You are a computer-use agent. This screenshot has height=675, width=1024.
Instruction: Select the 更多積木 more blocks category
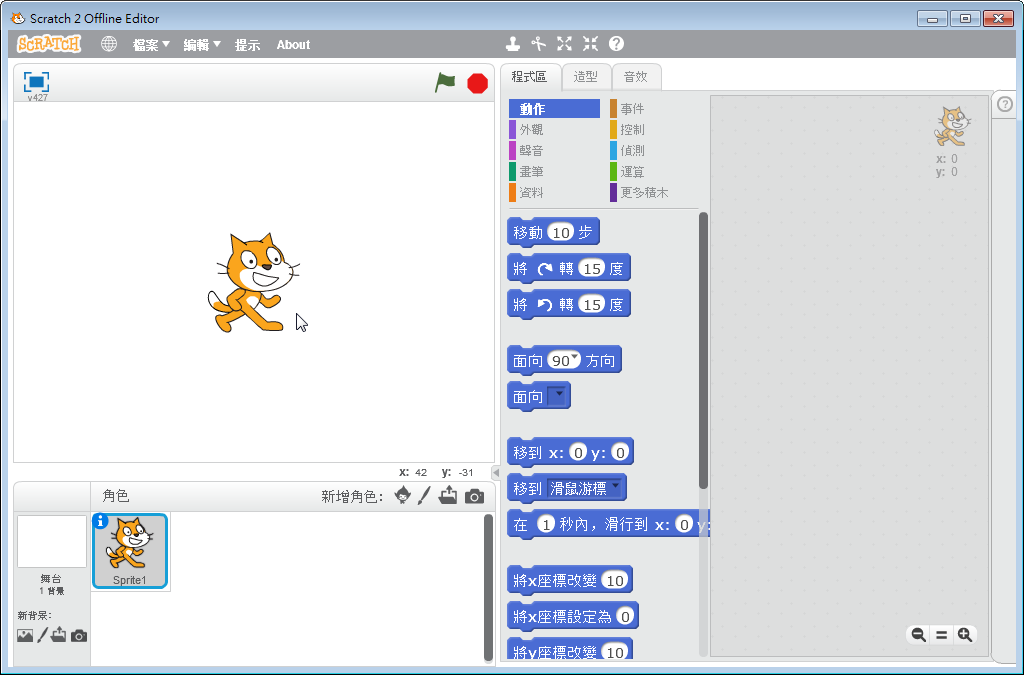[x=654, y=192]
